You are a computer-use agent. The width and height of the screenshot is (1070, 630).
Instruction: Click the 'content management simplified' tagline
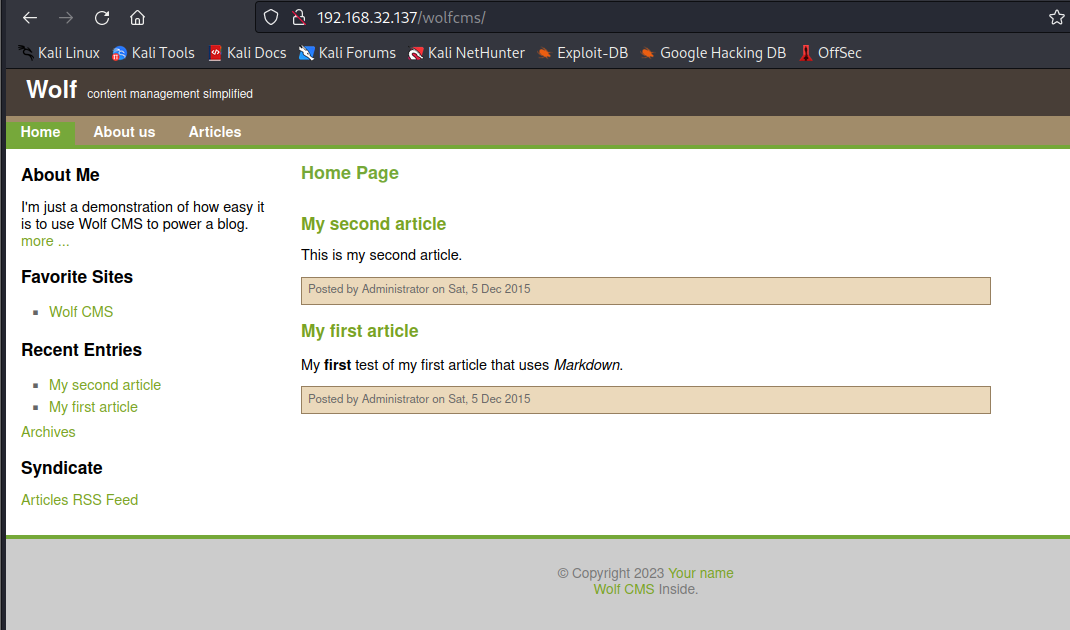[170, 94]
